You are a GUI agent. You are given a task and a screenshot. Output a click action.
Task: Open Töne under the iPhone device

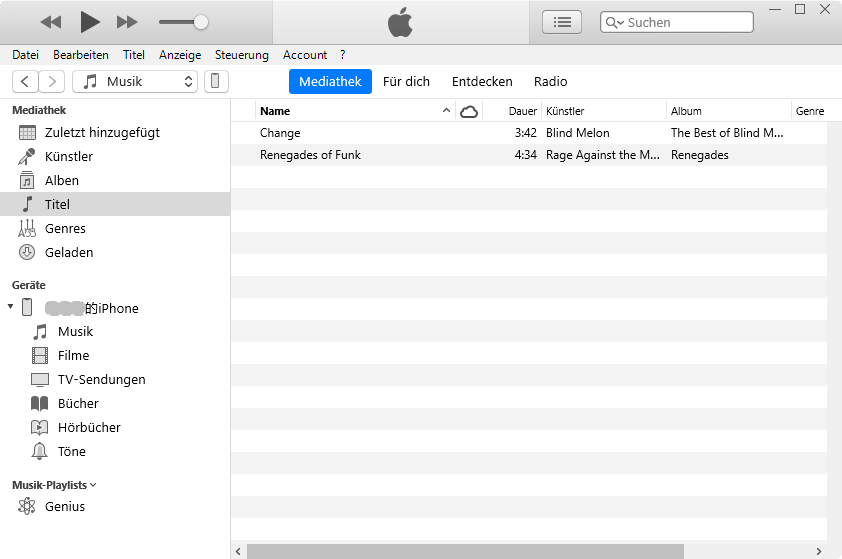pyautogui.click(x=71, y=451)
